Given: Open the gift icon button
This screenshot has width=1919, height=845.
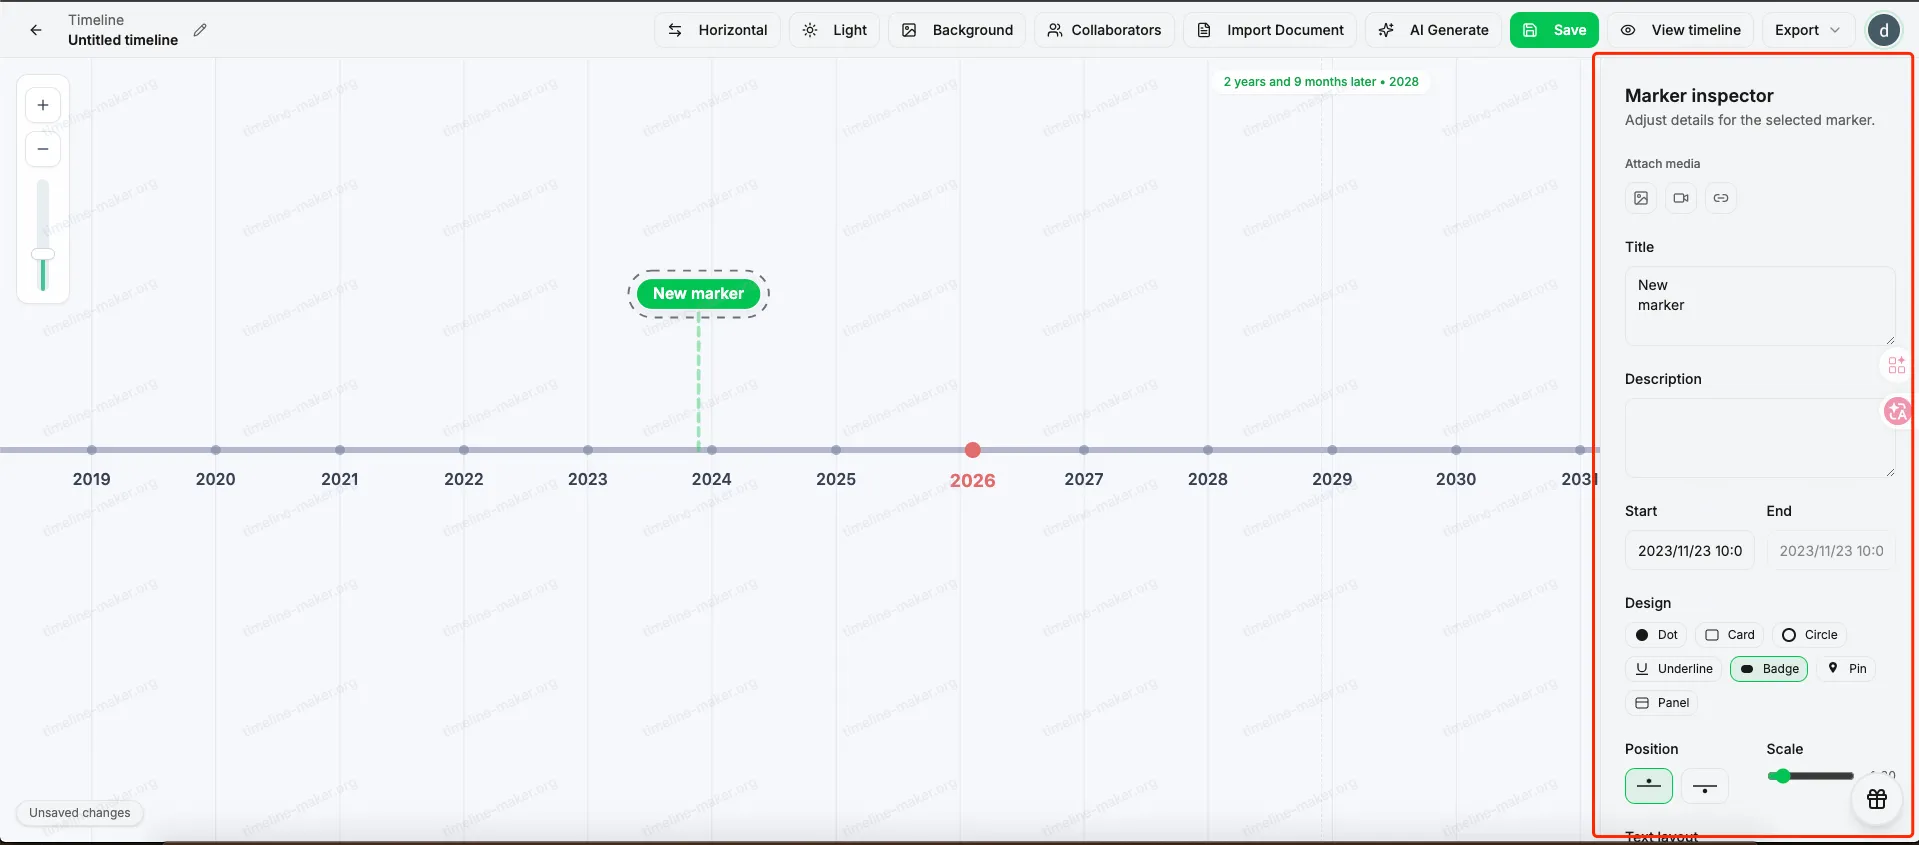Looking at the screenshot, I should [x=1877, y=799].
